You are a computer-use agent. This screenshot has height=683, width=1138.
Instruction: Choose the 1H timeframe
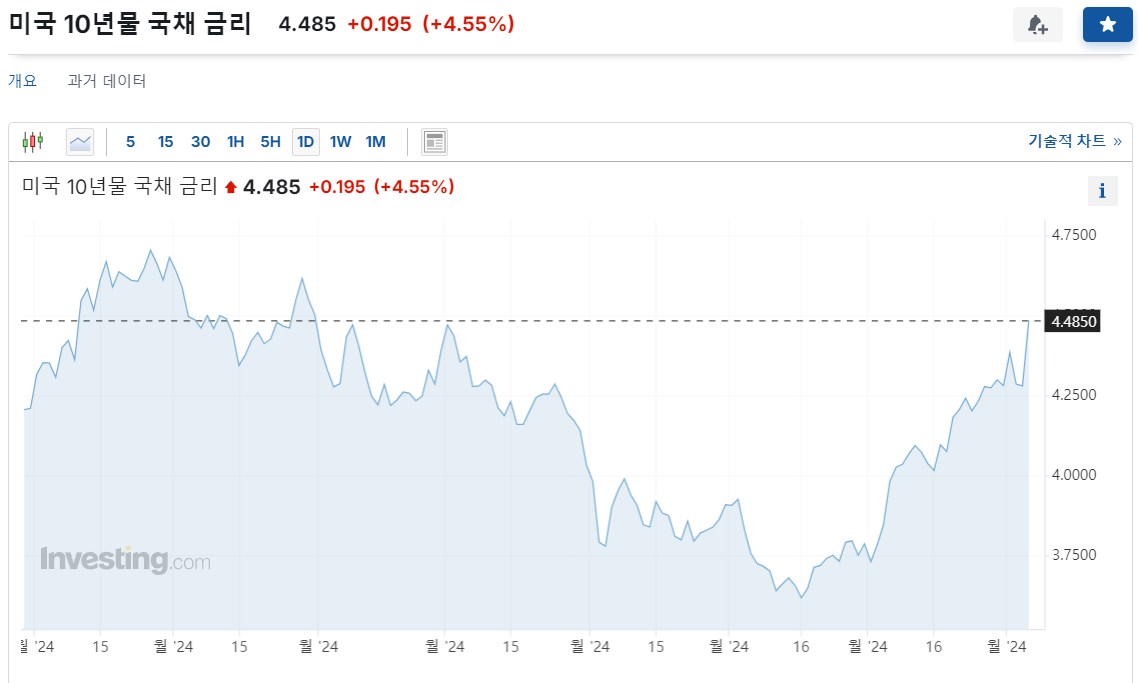tap(236, 142)
